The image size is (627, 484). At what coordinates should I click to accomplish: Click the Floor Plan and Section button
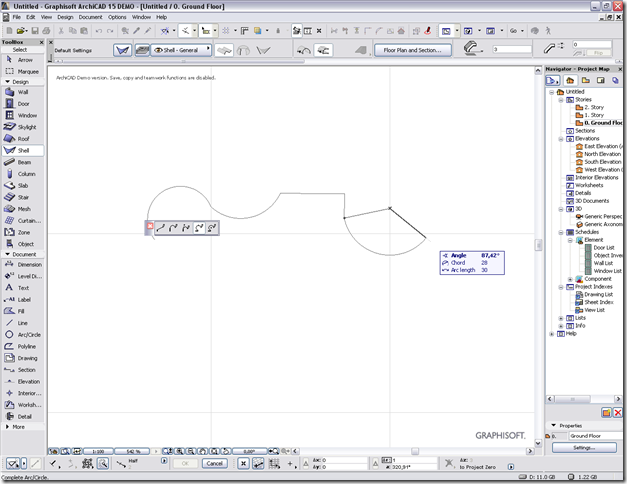click(x=413, y=50)
